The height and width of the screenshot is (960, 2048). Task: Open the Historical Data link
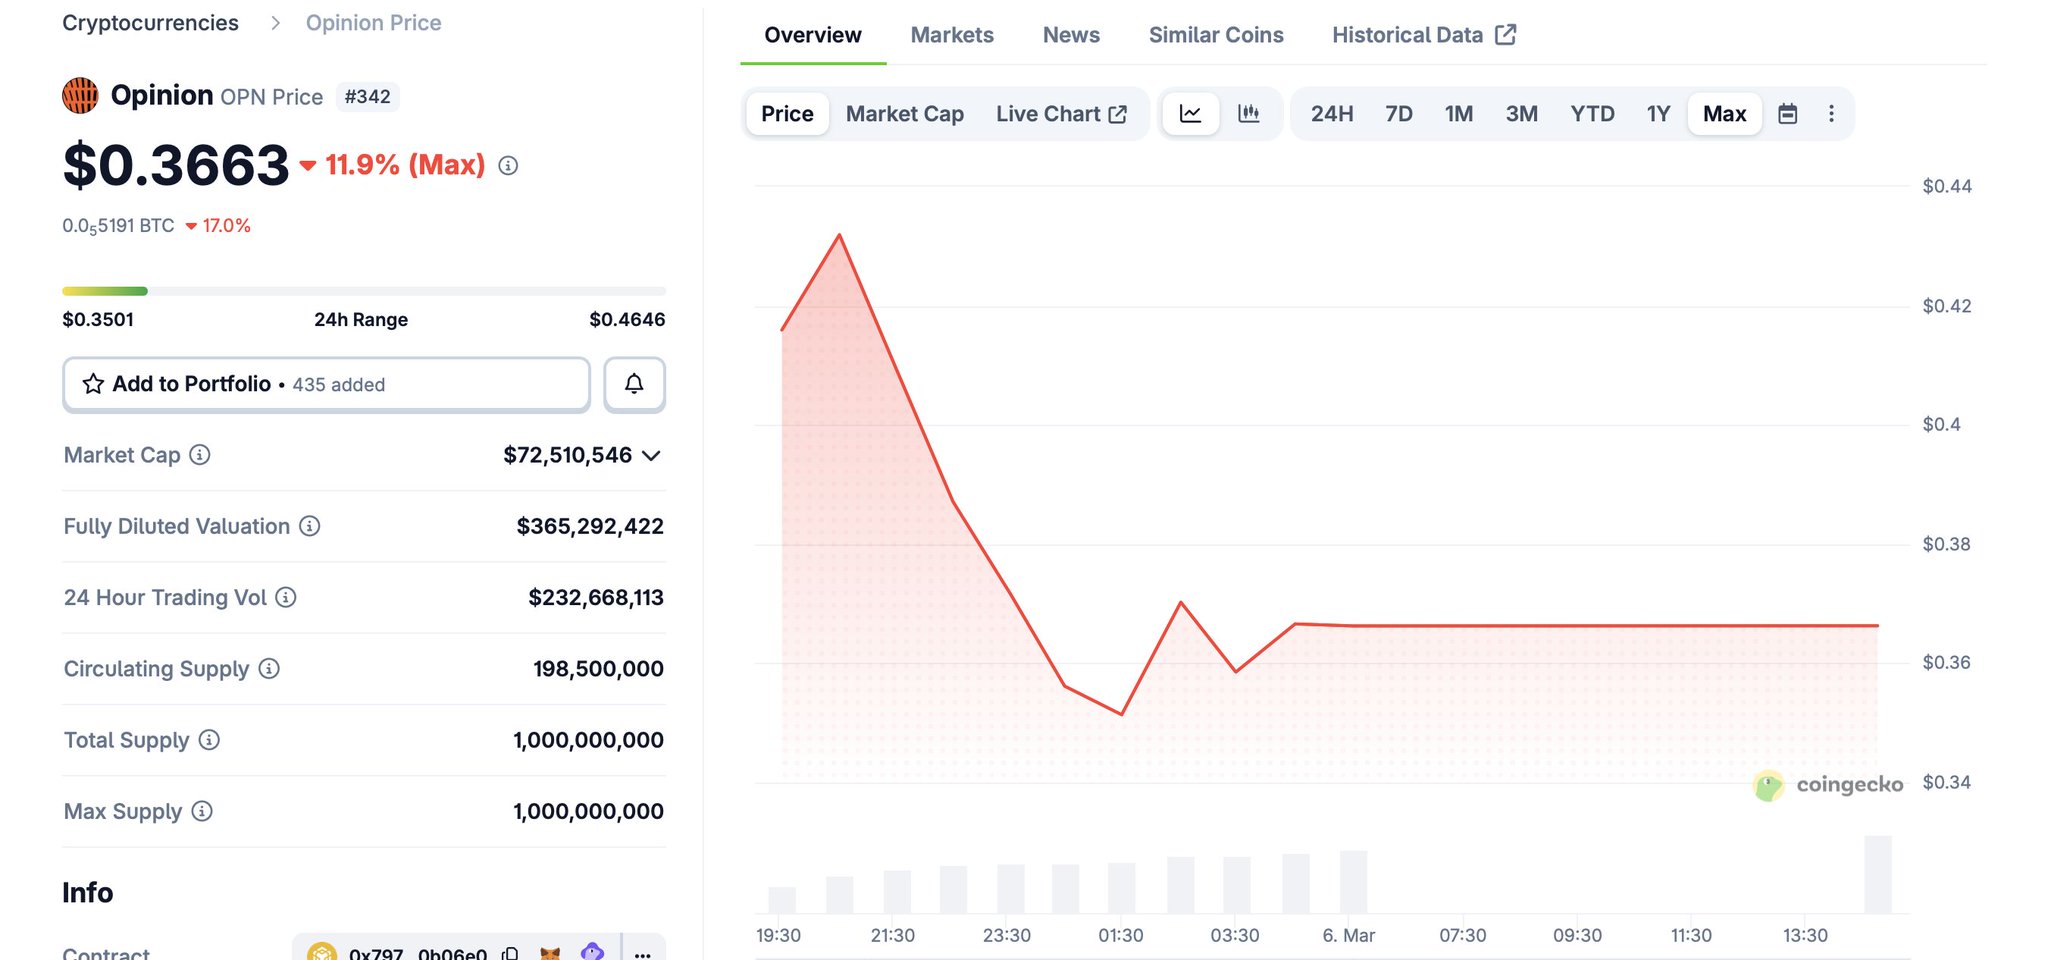pos(1423,35)
